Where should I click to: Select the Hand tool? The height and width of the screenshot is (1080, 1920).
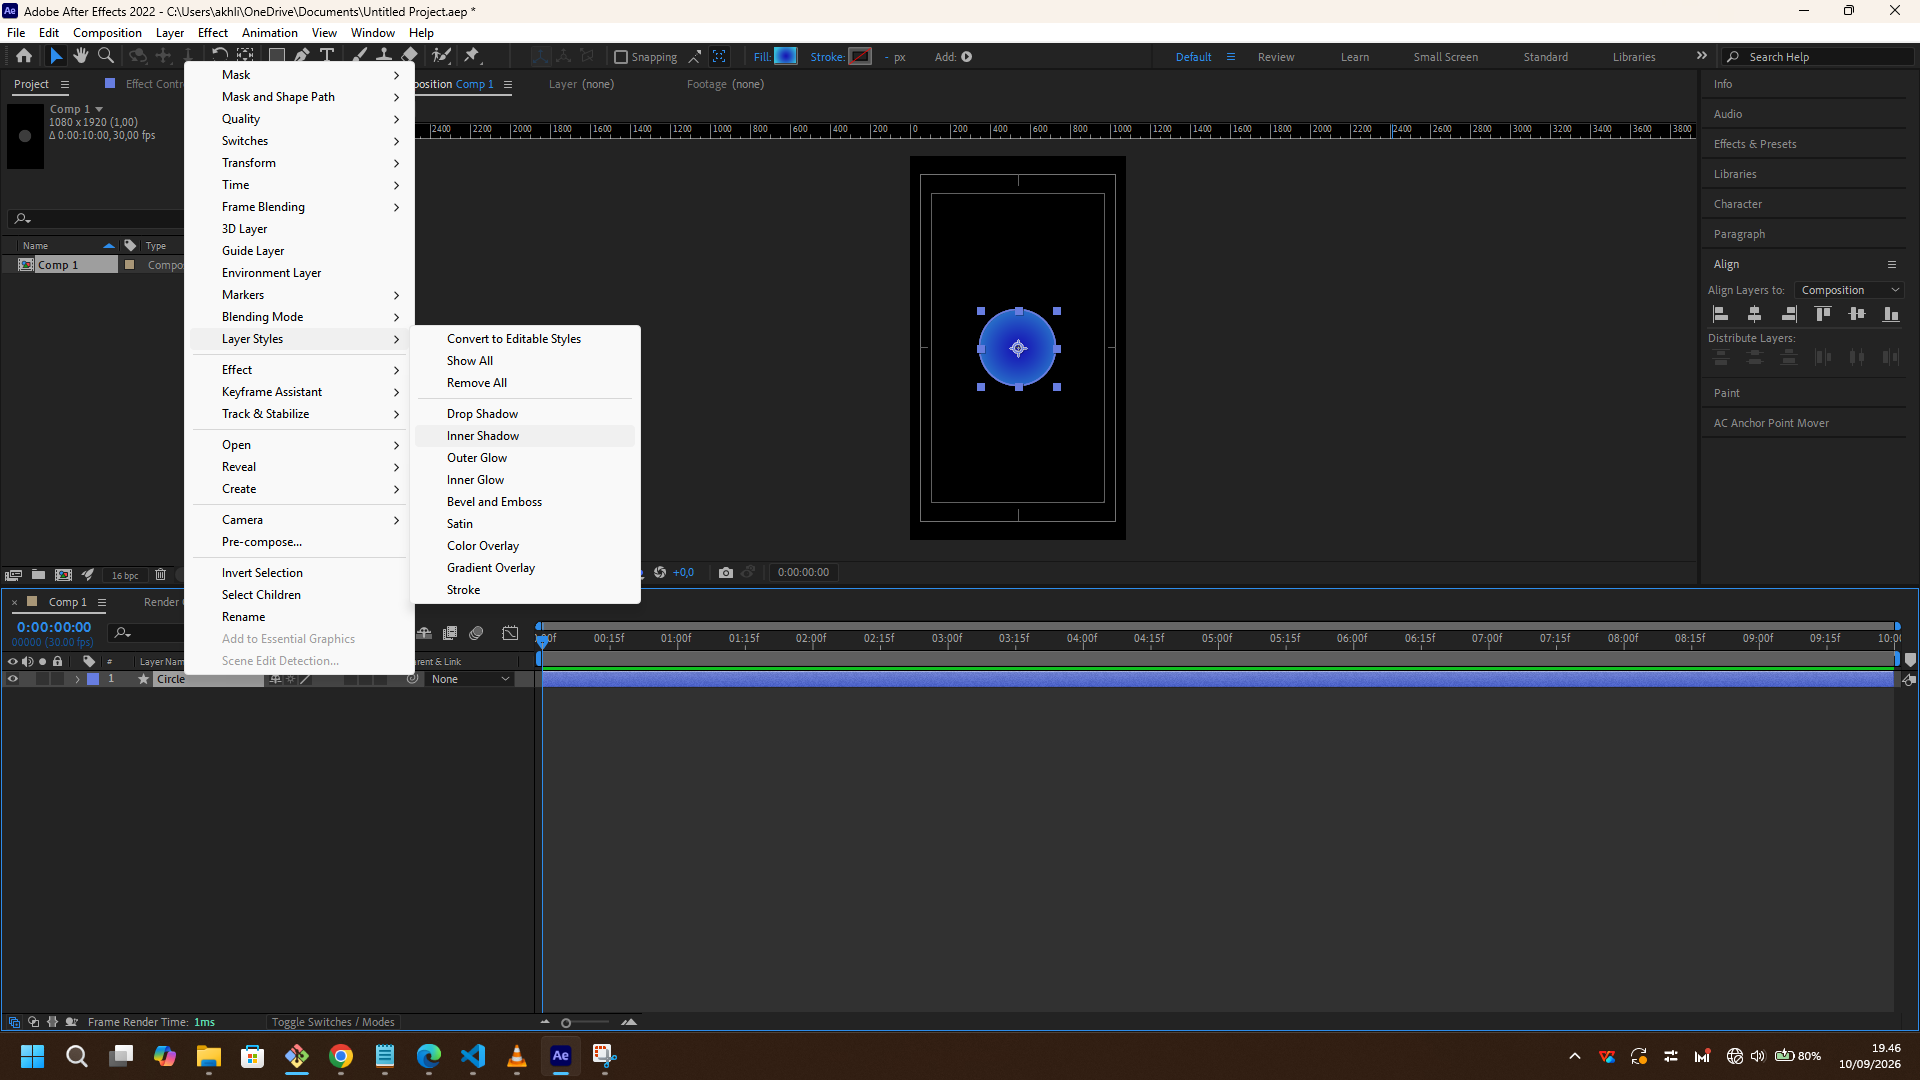(x=81, y=56)
